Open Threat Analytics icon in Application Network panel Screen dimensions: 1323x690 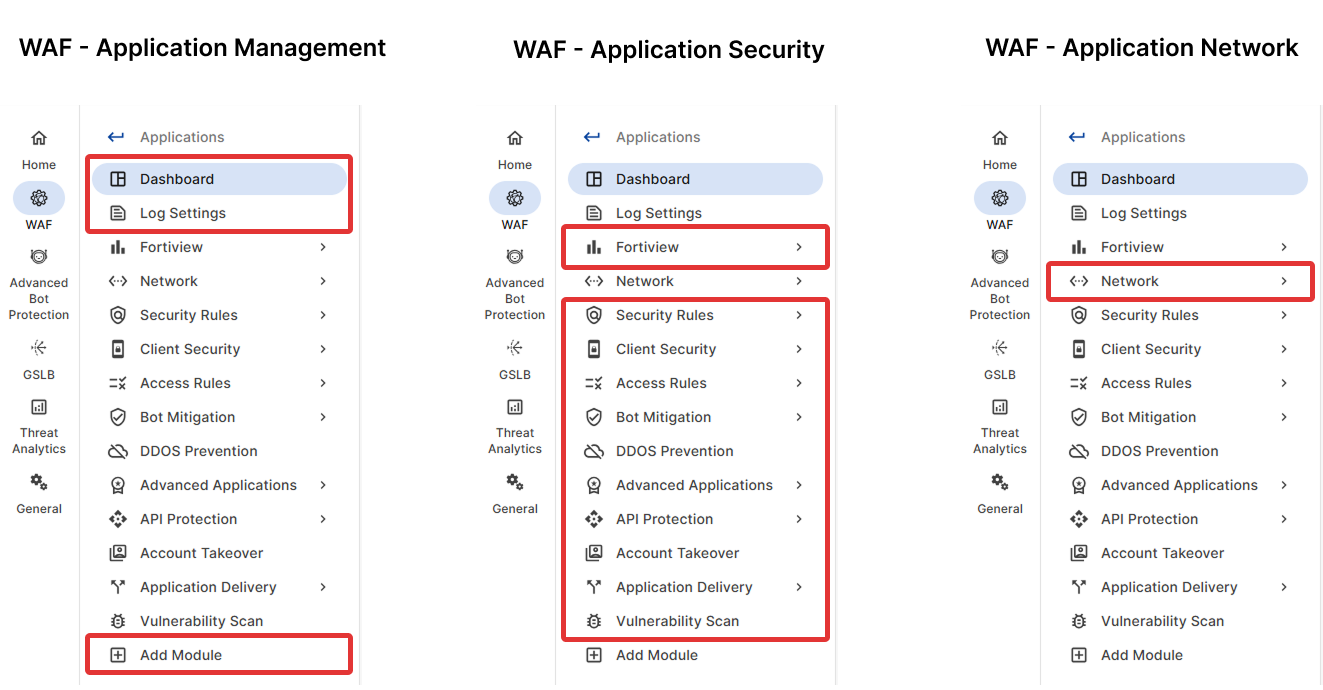click(x=1000, y=407)
